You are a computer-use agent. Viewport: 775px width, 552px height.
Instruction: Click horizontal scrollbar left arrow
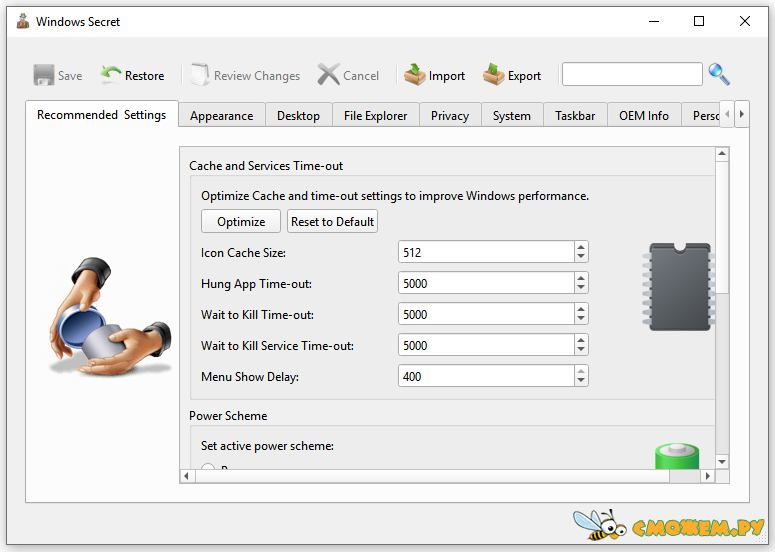pyautogui.click(x=186, y=476)
